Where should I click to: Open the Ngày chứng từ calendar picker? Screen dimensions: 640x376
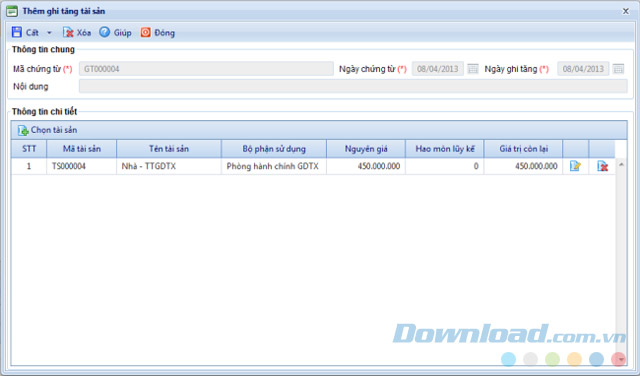click(x=473, y=69)
